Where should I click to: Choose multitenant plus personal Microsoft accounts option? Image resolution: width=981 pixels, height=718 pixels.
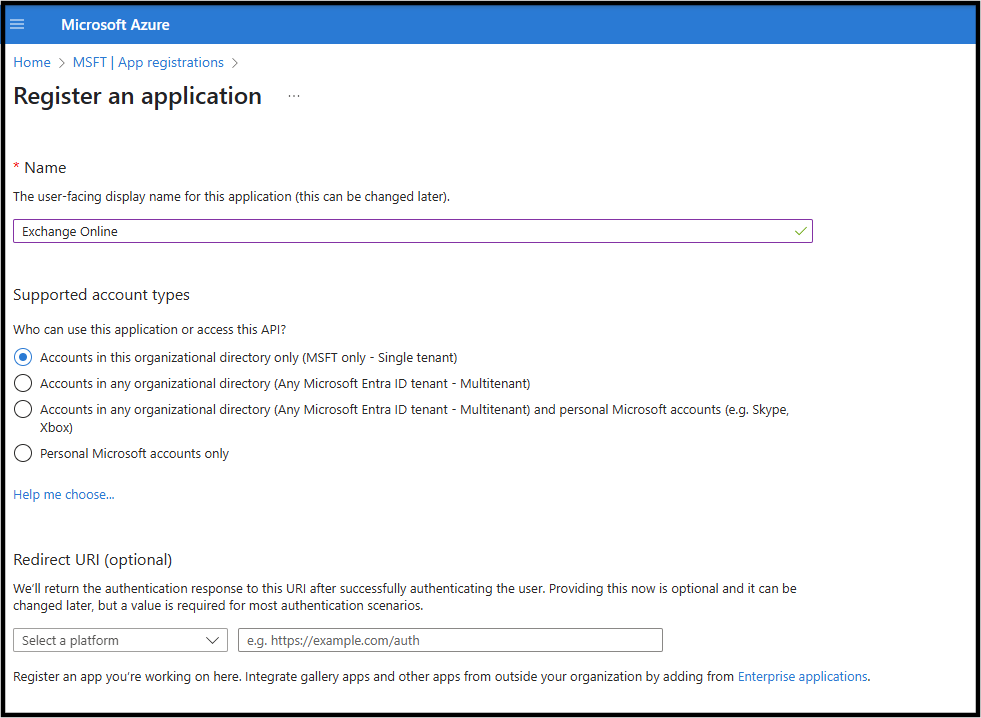tap(22, 409)
